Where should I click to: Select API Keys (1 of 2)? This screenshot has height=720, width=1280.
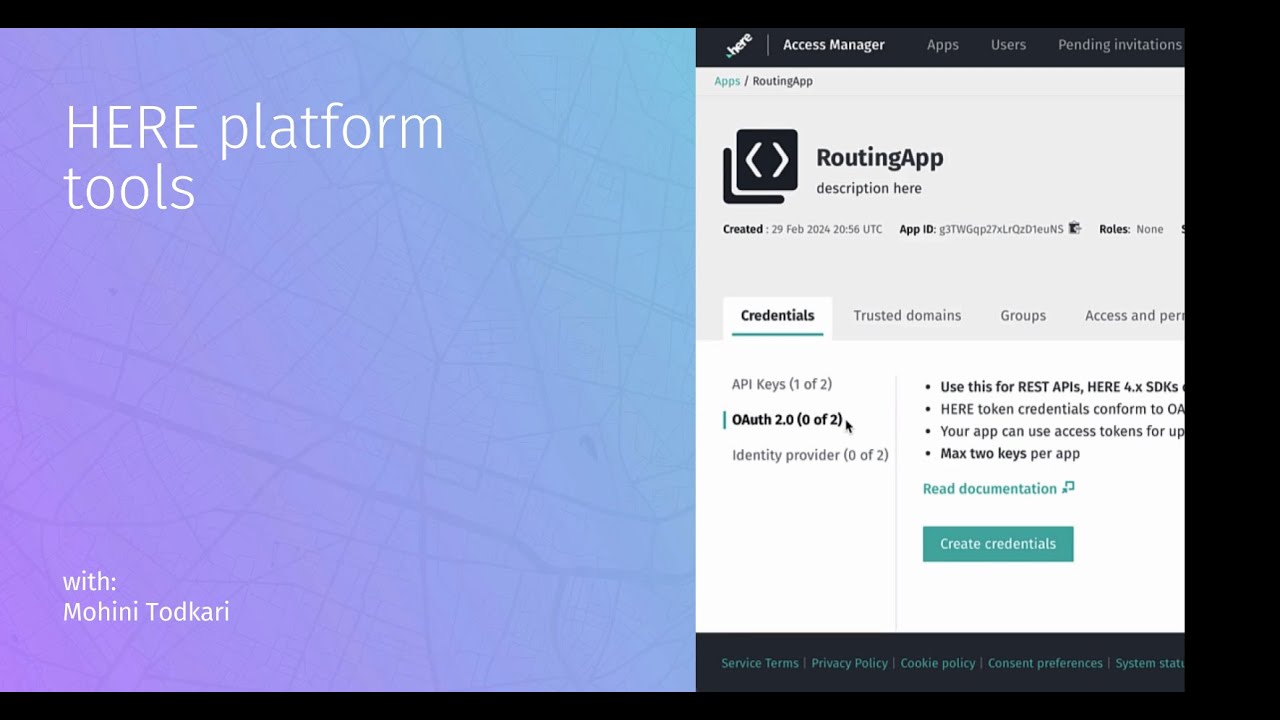pyautogui.click(x=782, y=384)
